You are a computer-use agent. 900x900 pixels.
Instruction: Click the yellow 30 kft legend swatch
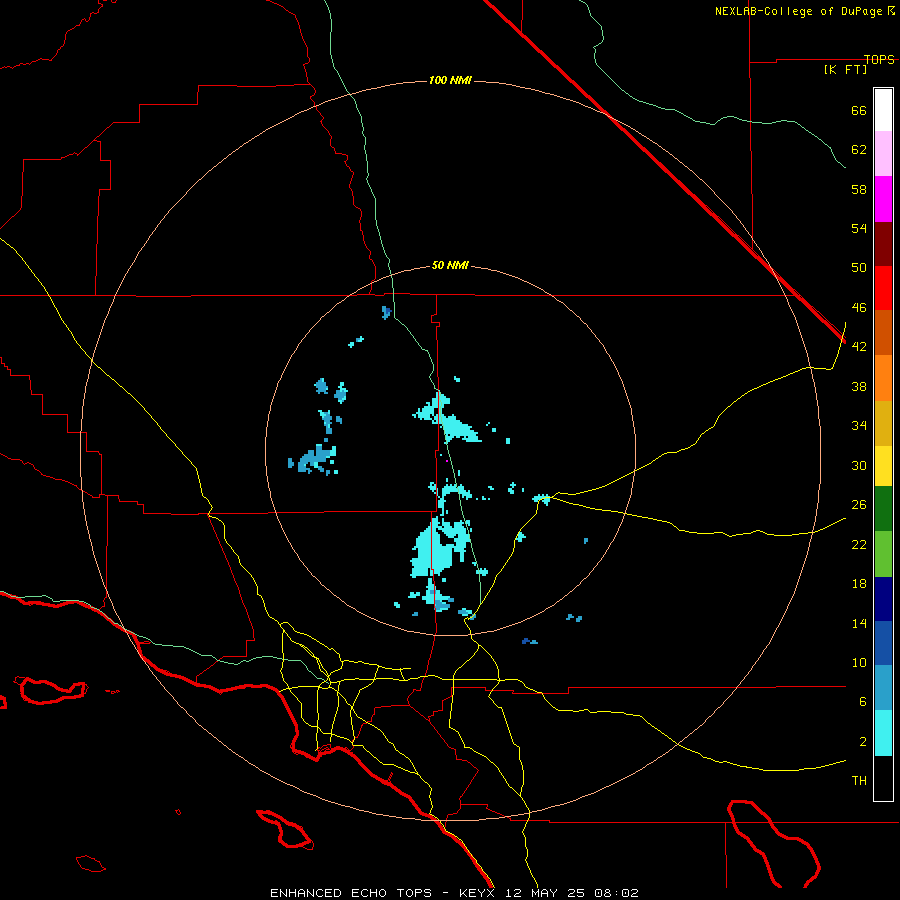point(883,466)
